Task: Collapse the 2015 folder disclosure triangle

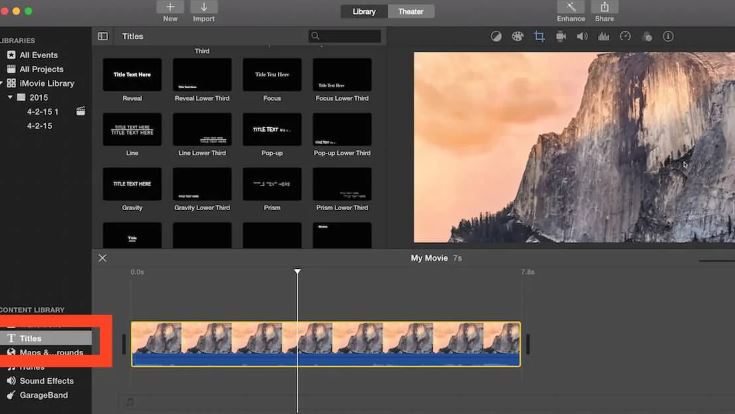Action: [10, 98]
